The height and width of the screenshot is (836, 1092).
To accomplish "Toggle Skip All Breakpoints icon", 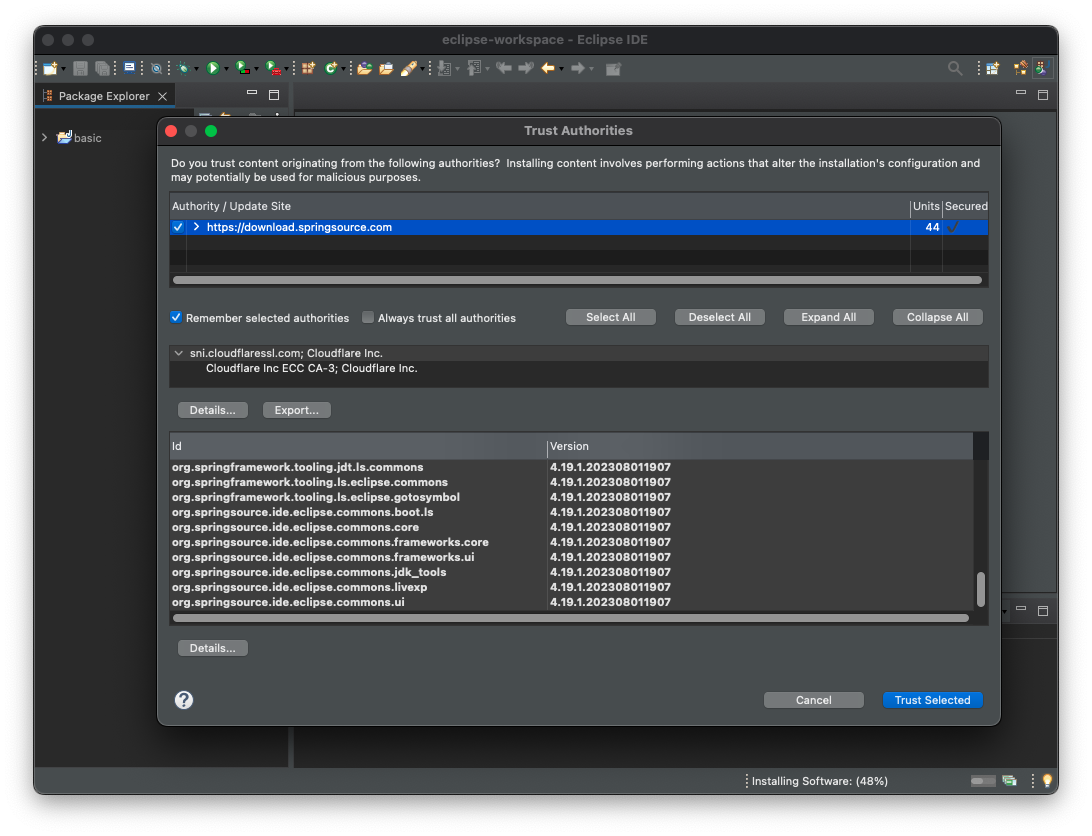I will 157,68.
